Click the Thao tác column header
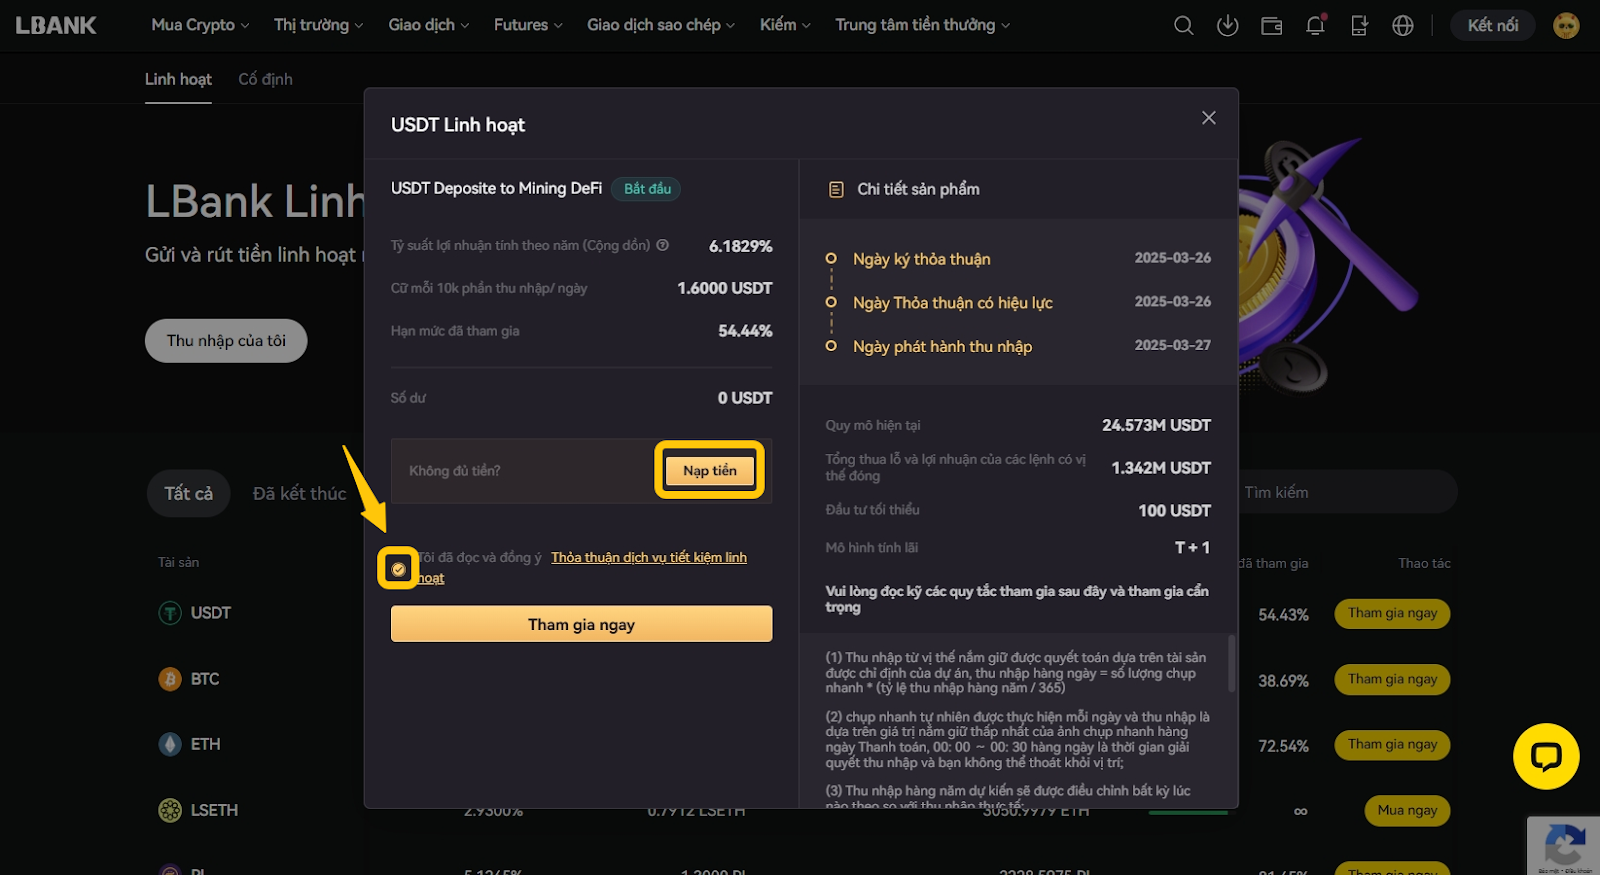Image resolution: width=1600 pixels, height=875 pixels. coord(1424,563)
